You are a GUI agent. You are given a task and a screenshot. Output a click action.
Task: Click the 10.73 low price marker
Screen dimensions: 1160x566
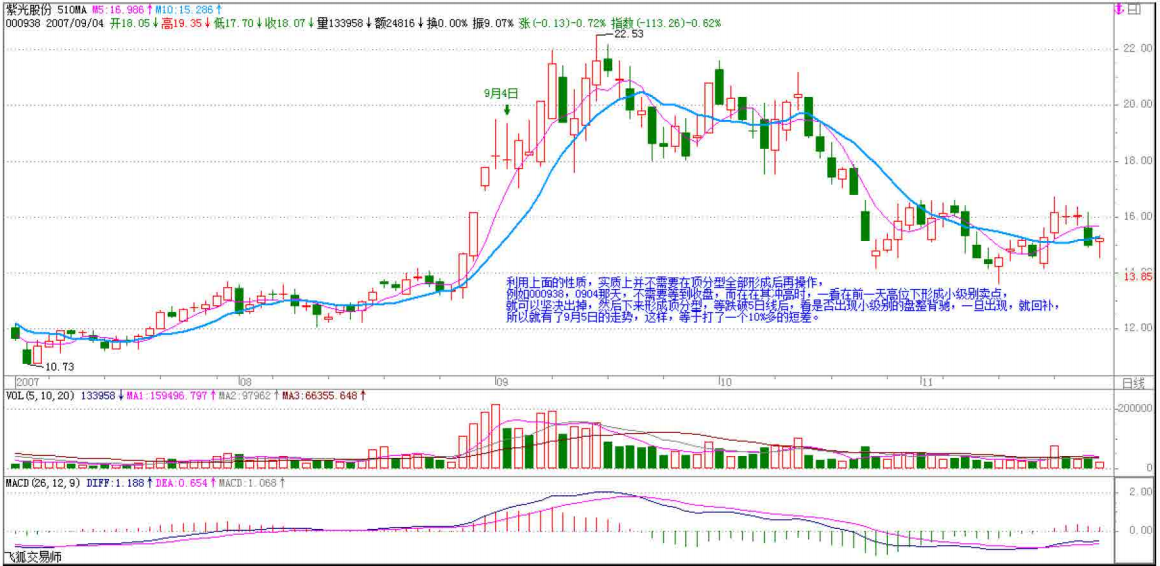click(x=57, y=367)
